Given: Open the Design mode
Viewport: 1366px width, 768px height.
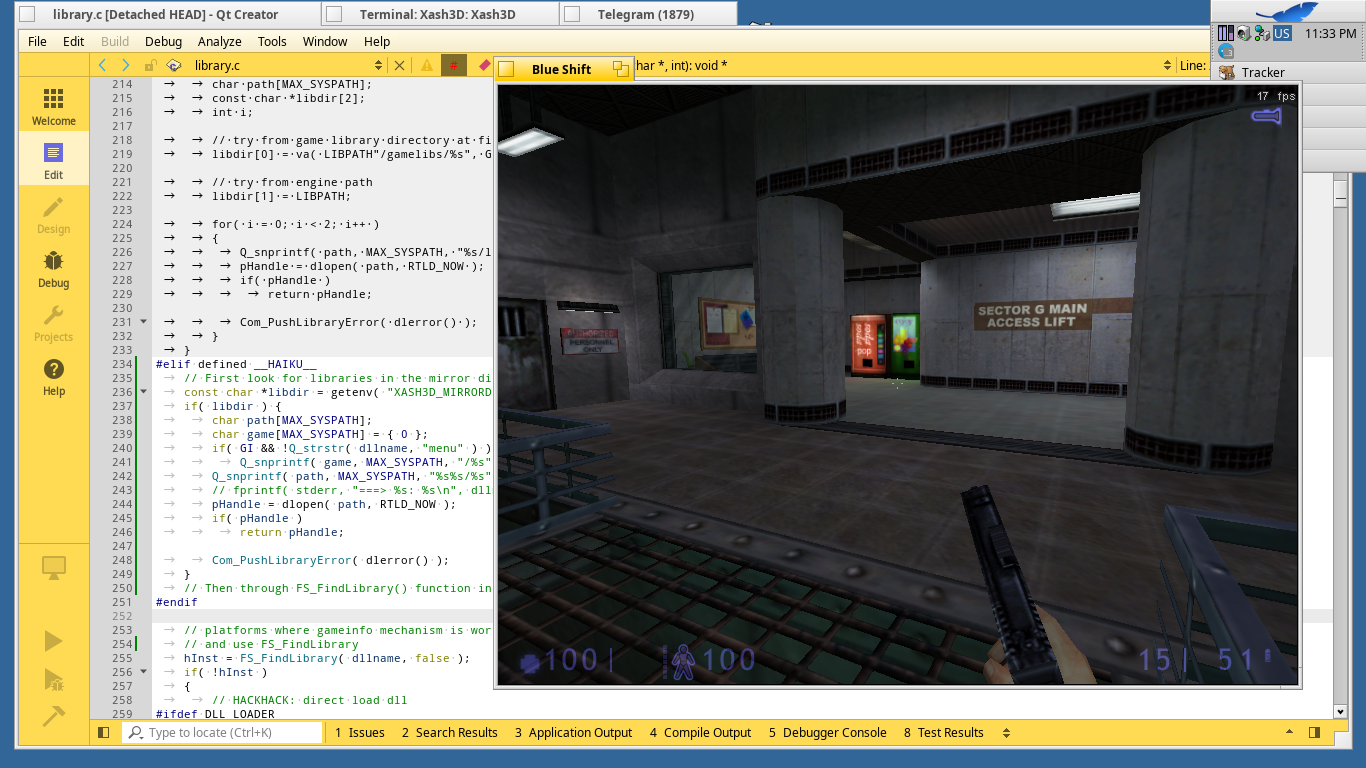Looking at the screenshot, I should [x=54, y=214].
